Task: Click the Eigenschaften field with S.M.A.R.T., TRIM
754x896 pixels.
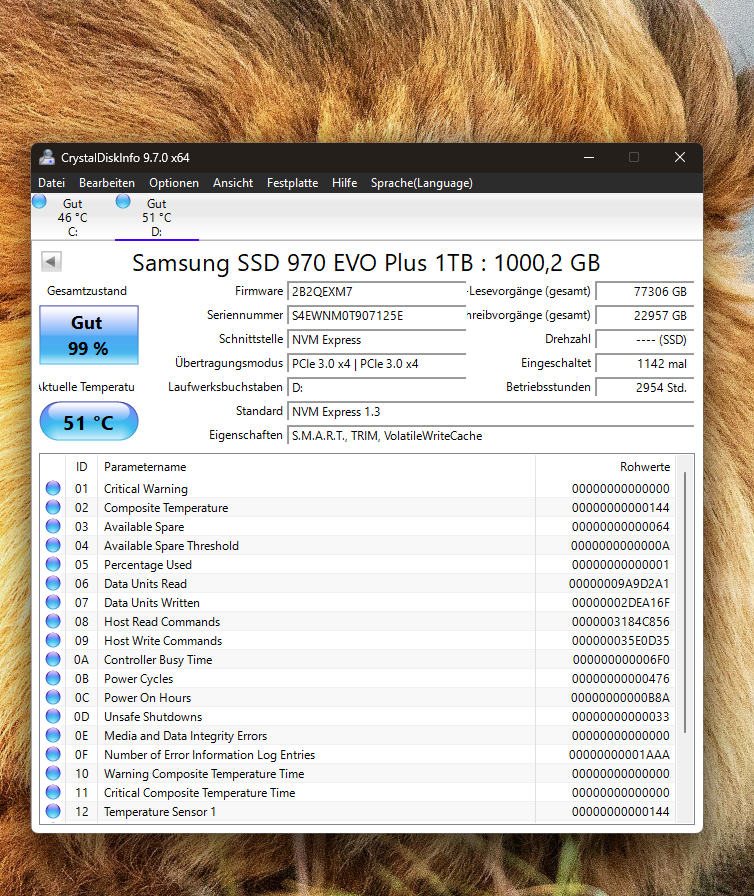Action: [491, 435]
